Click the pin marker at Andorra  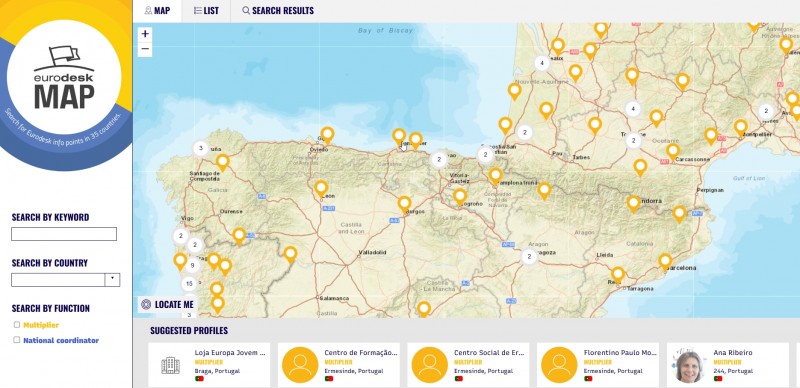tap(633, 204)
